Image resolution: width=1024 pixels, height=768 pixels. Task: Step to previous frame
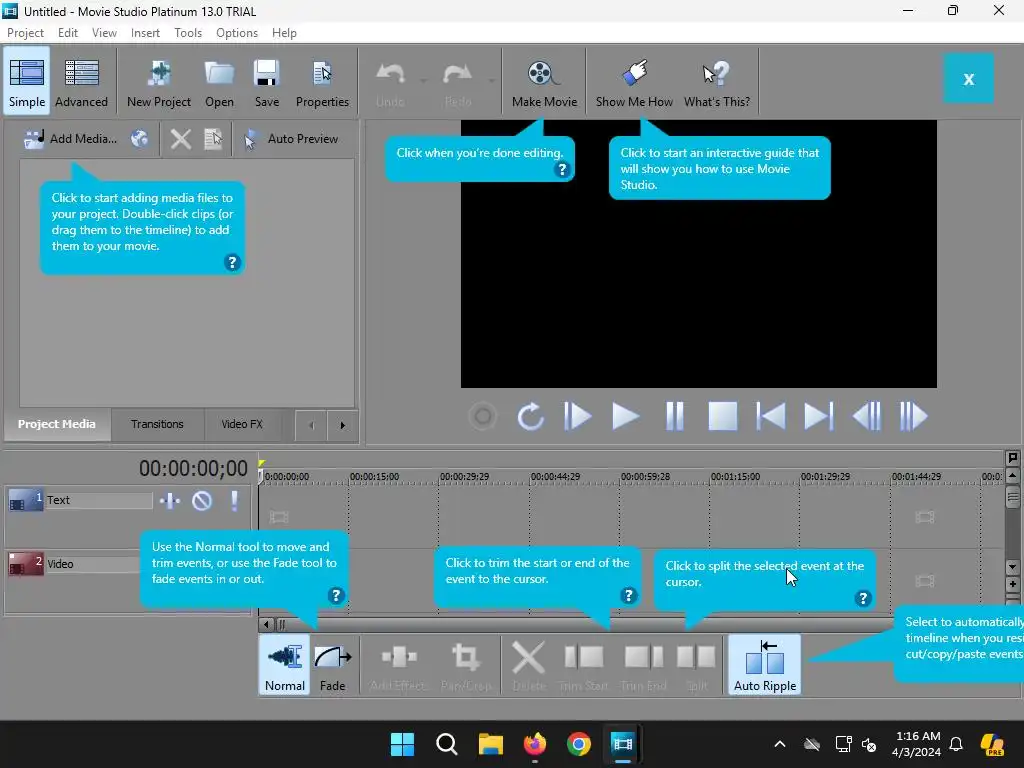click(x=867, y=416)
